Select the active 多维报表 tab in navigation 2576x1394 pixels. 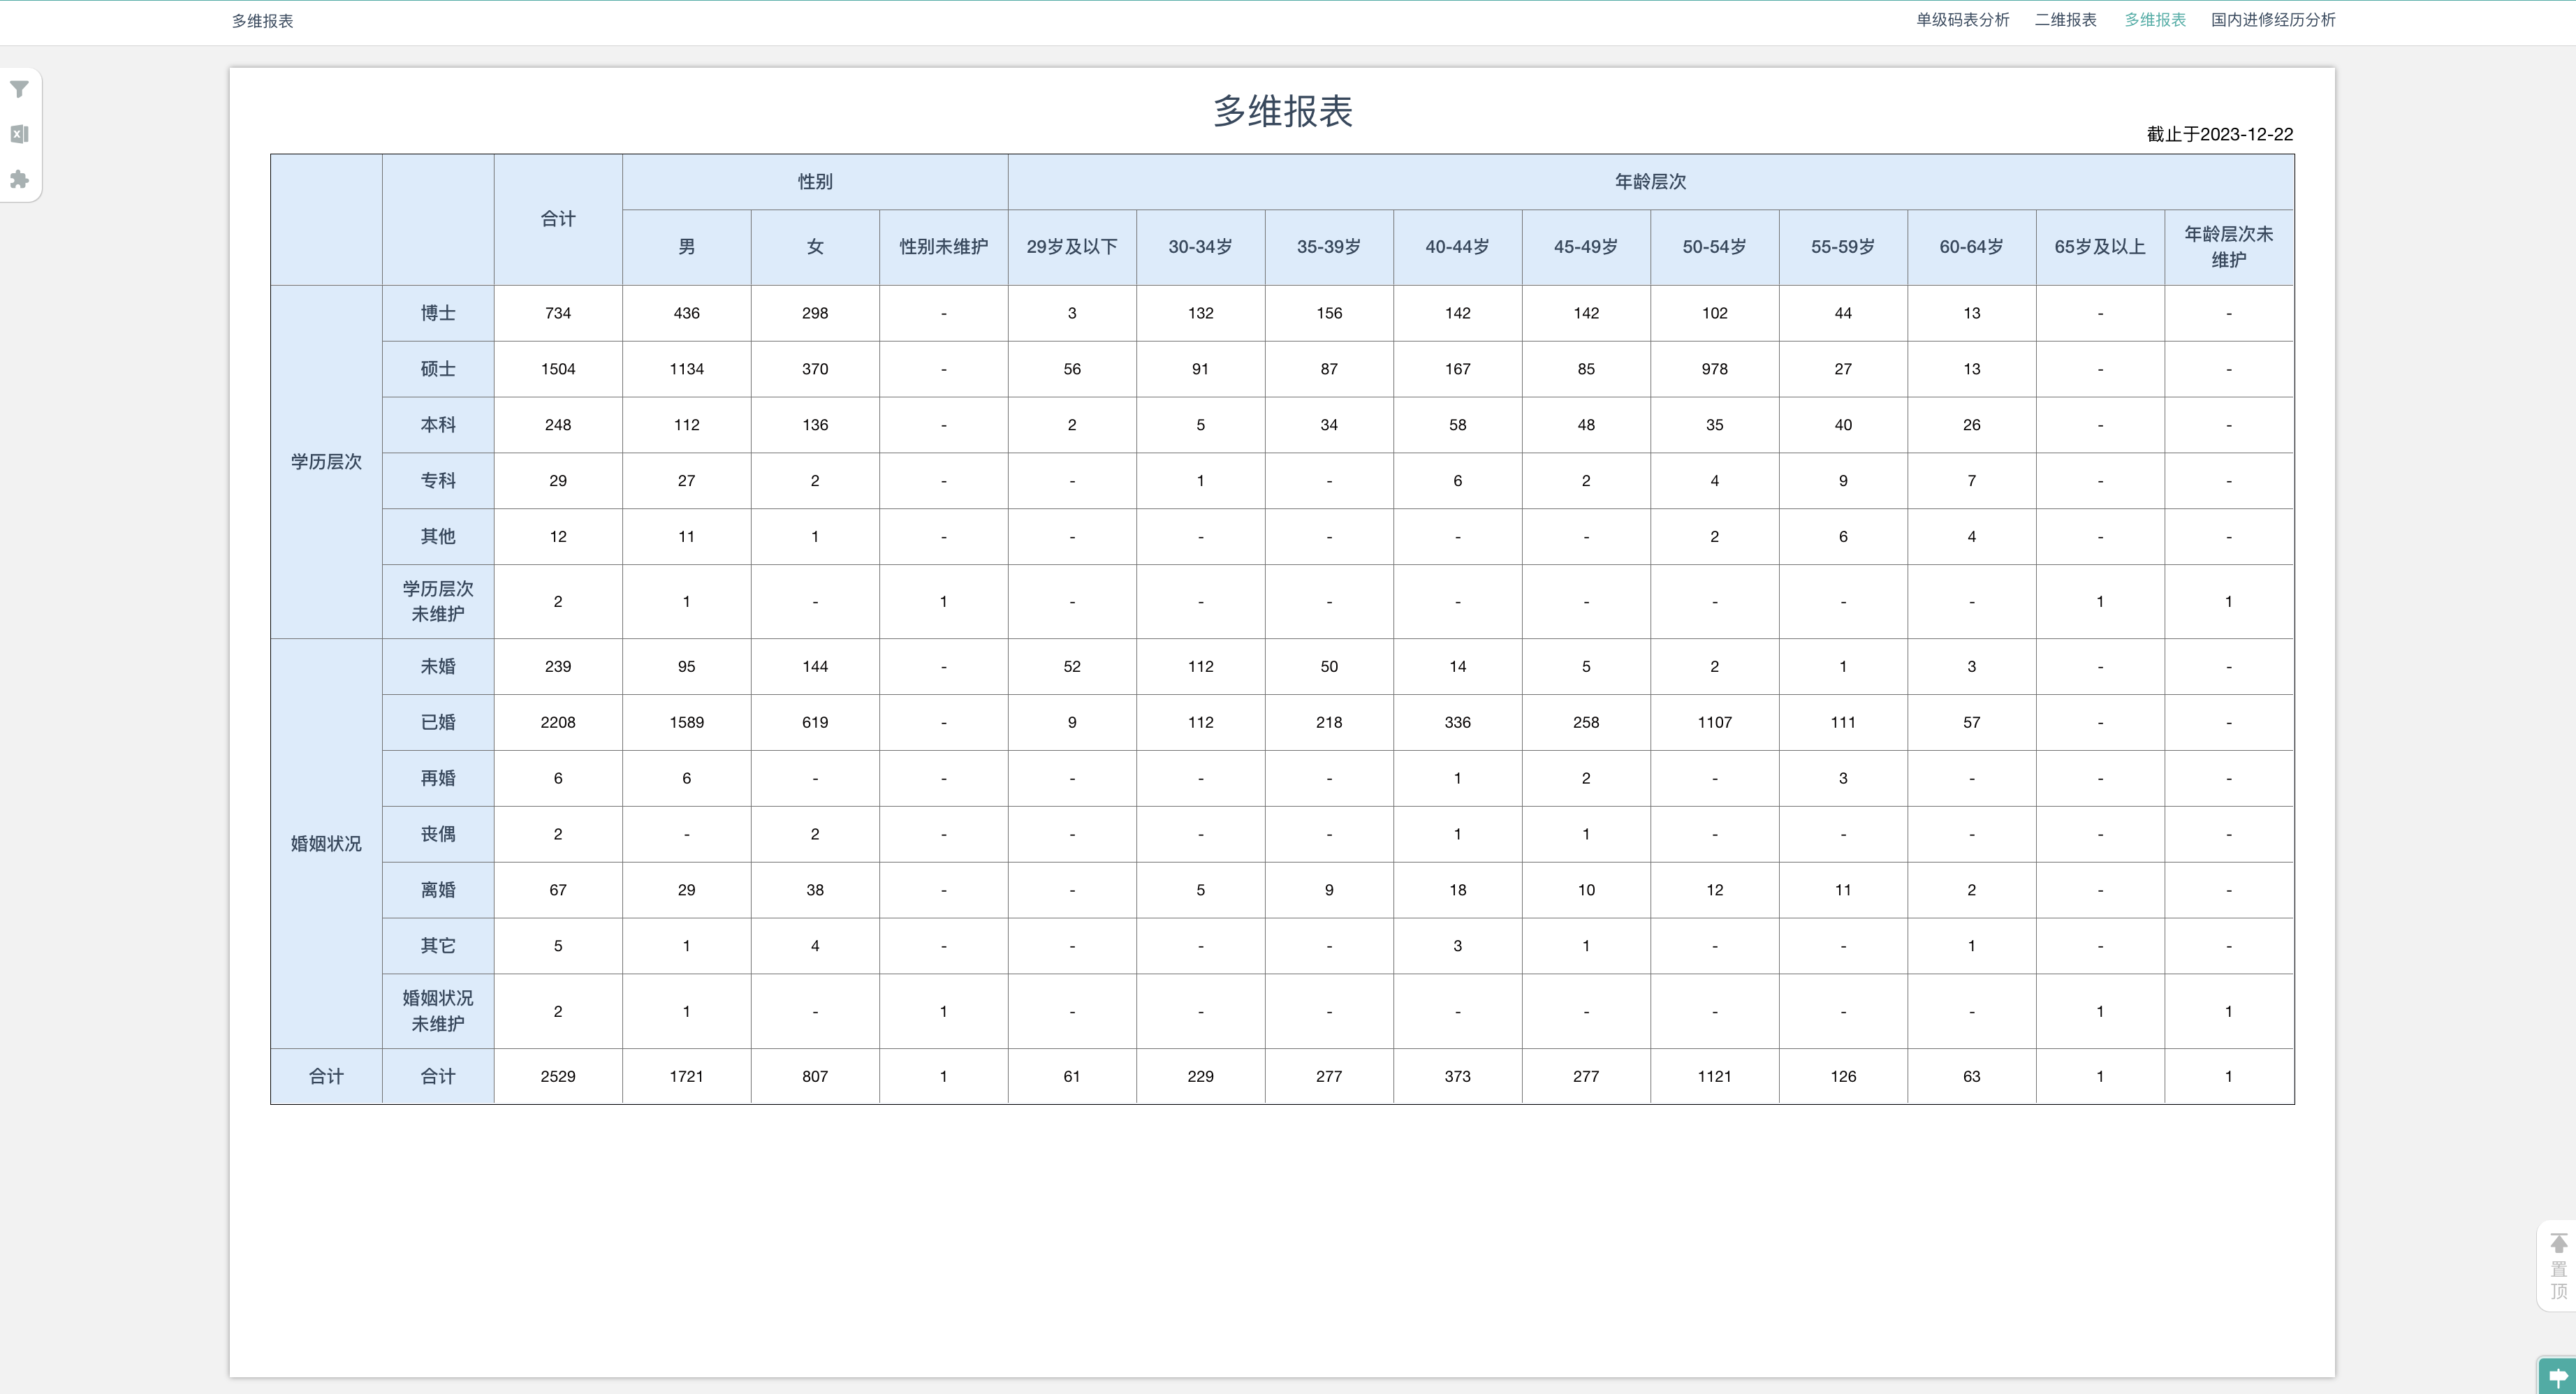tap(2155, 20)
